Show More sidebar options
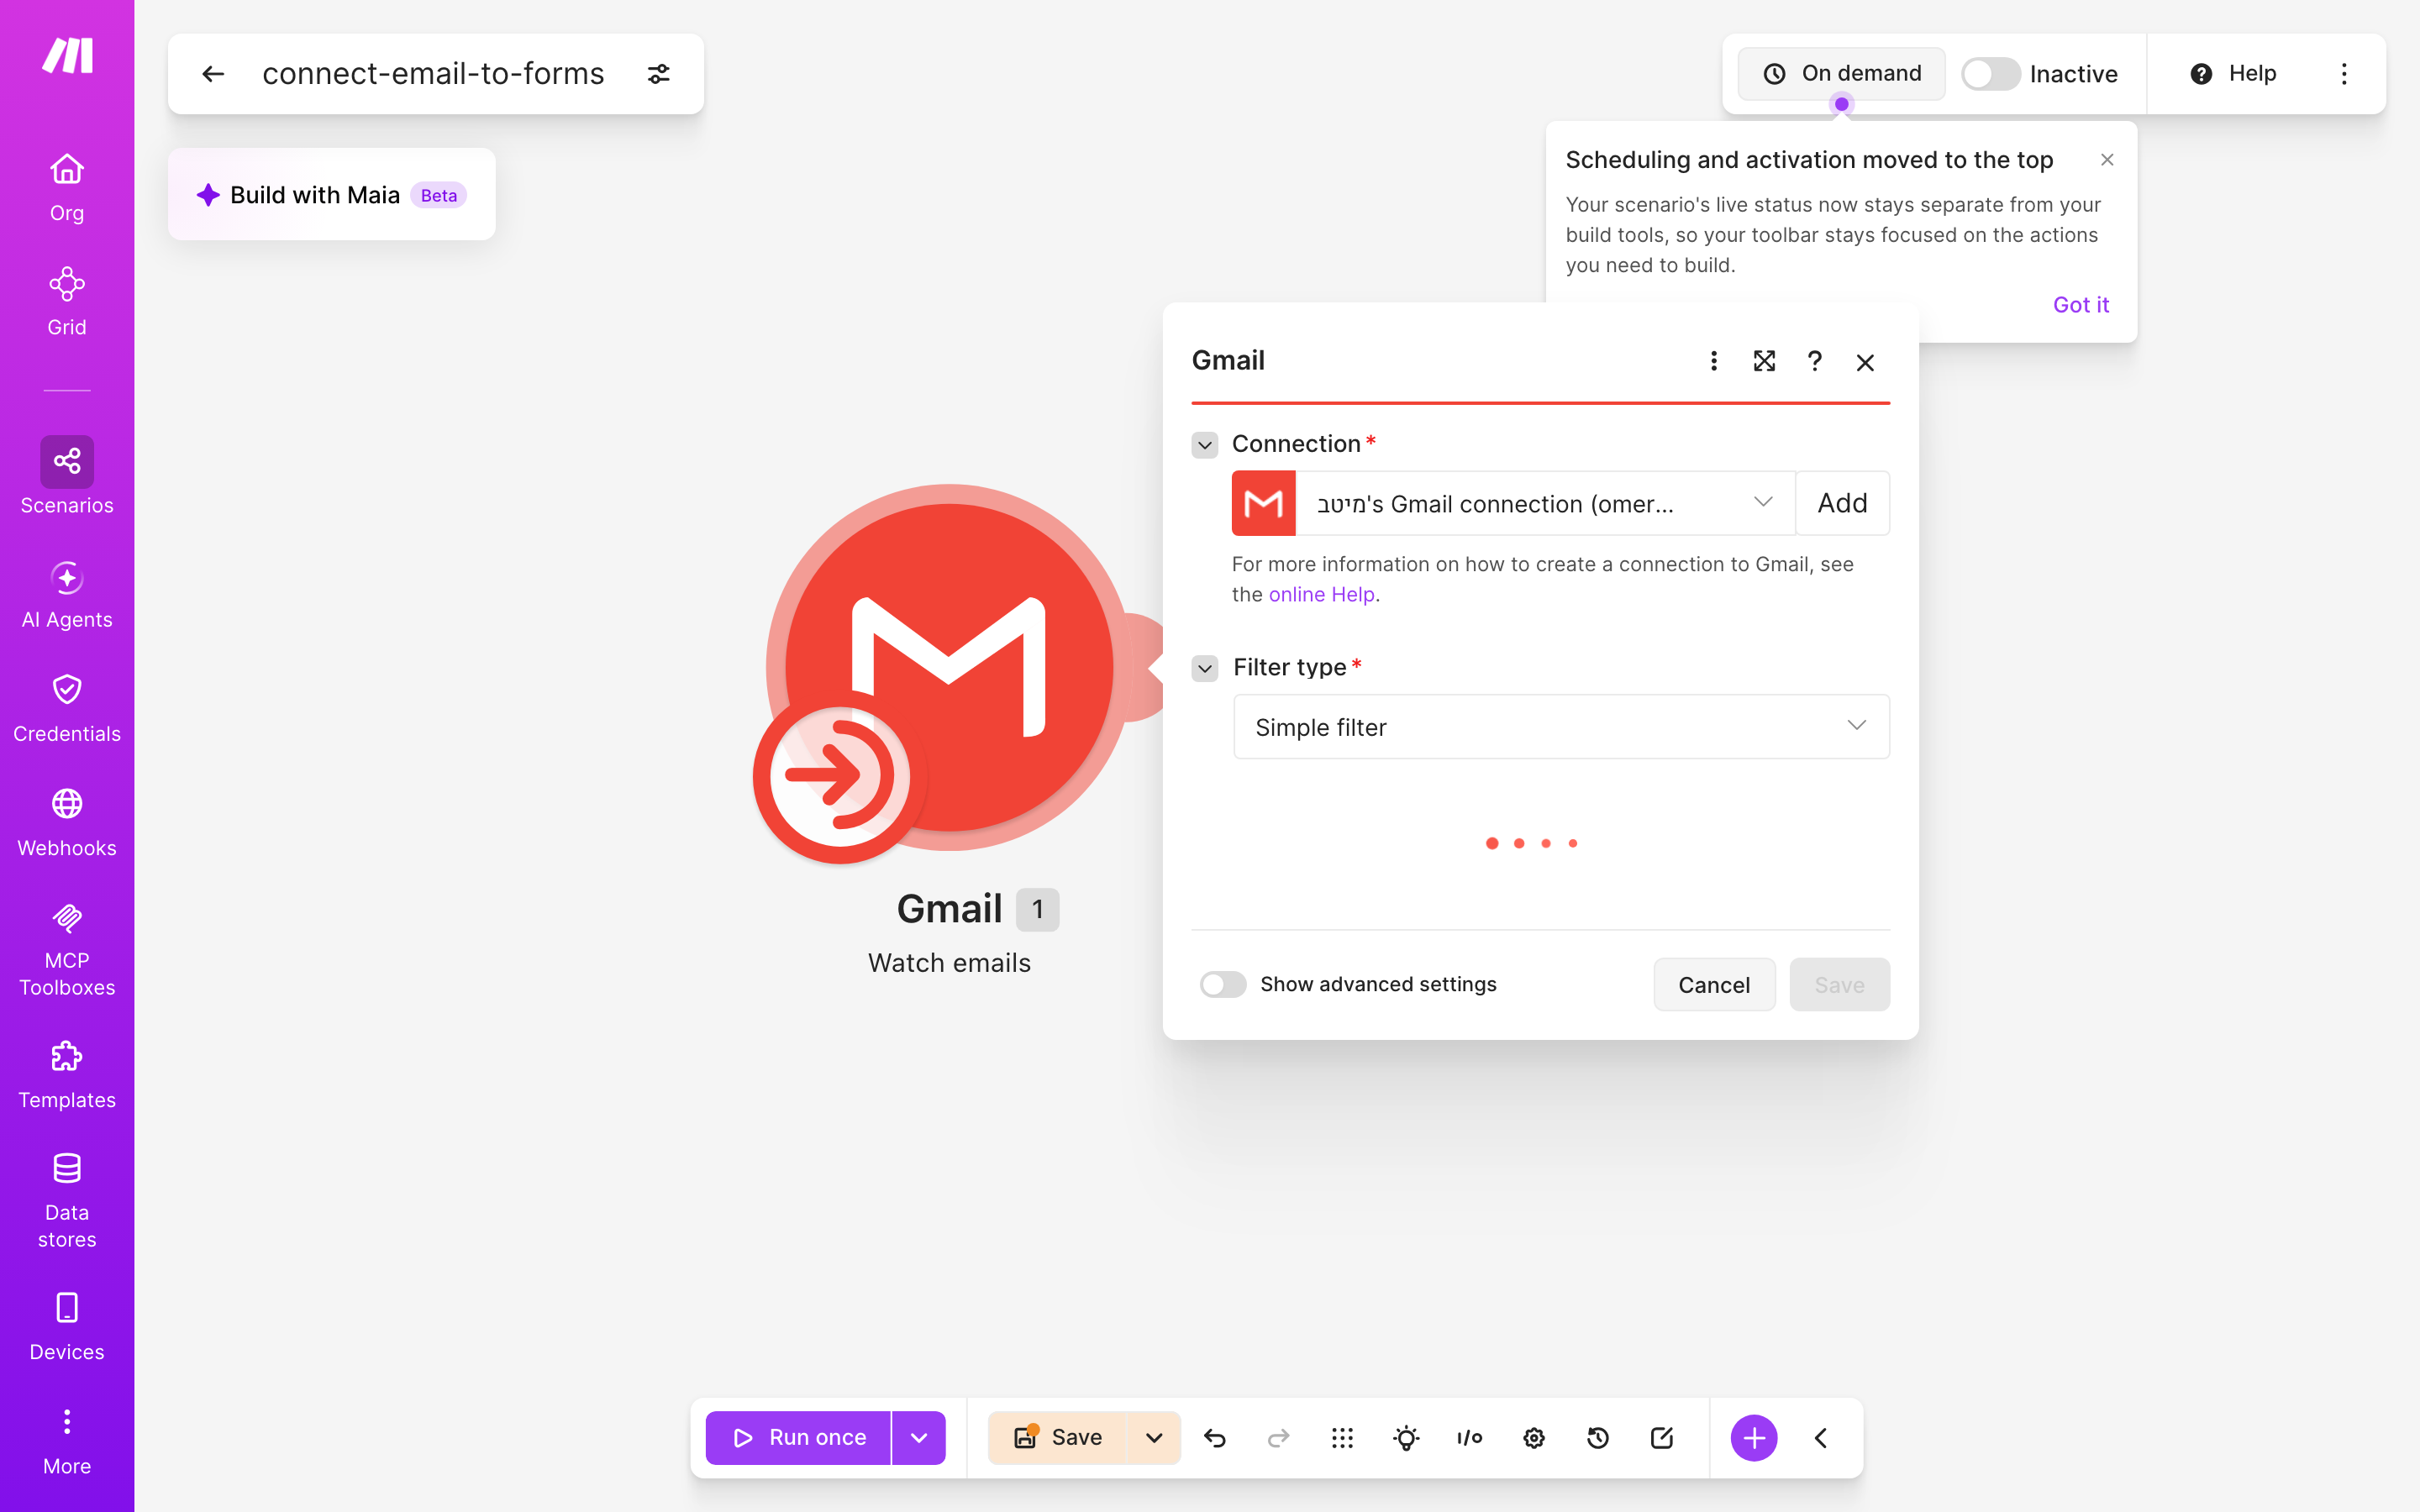 [67, 1441]
